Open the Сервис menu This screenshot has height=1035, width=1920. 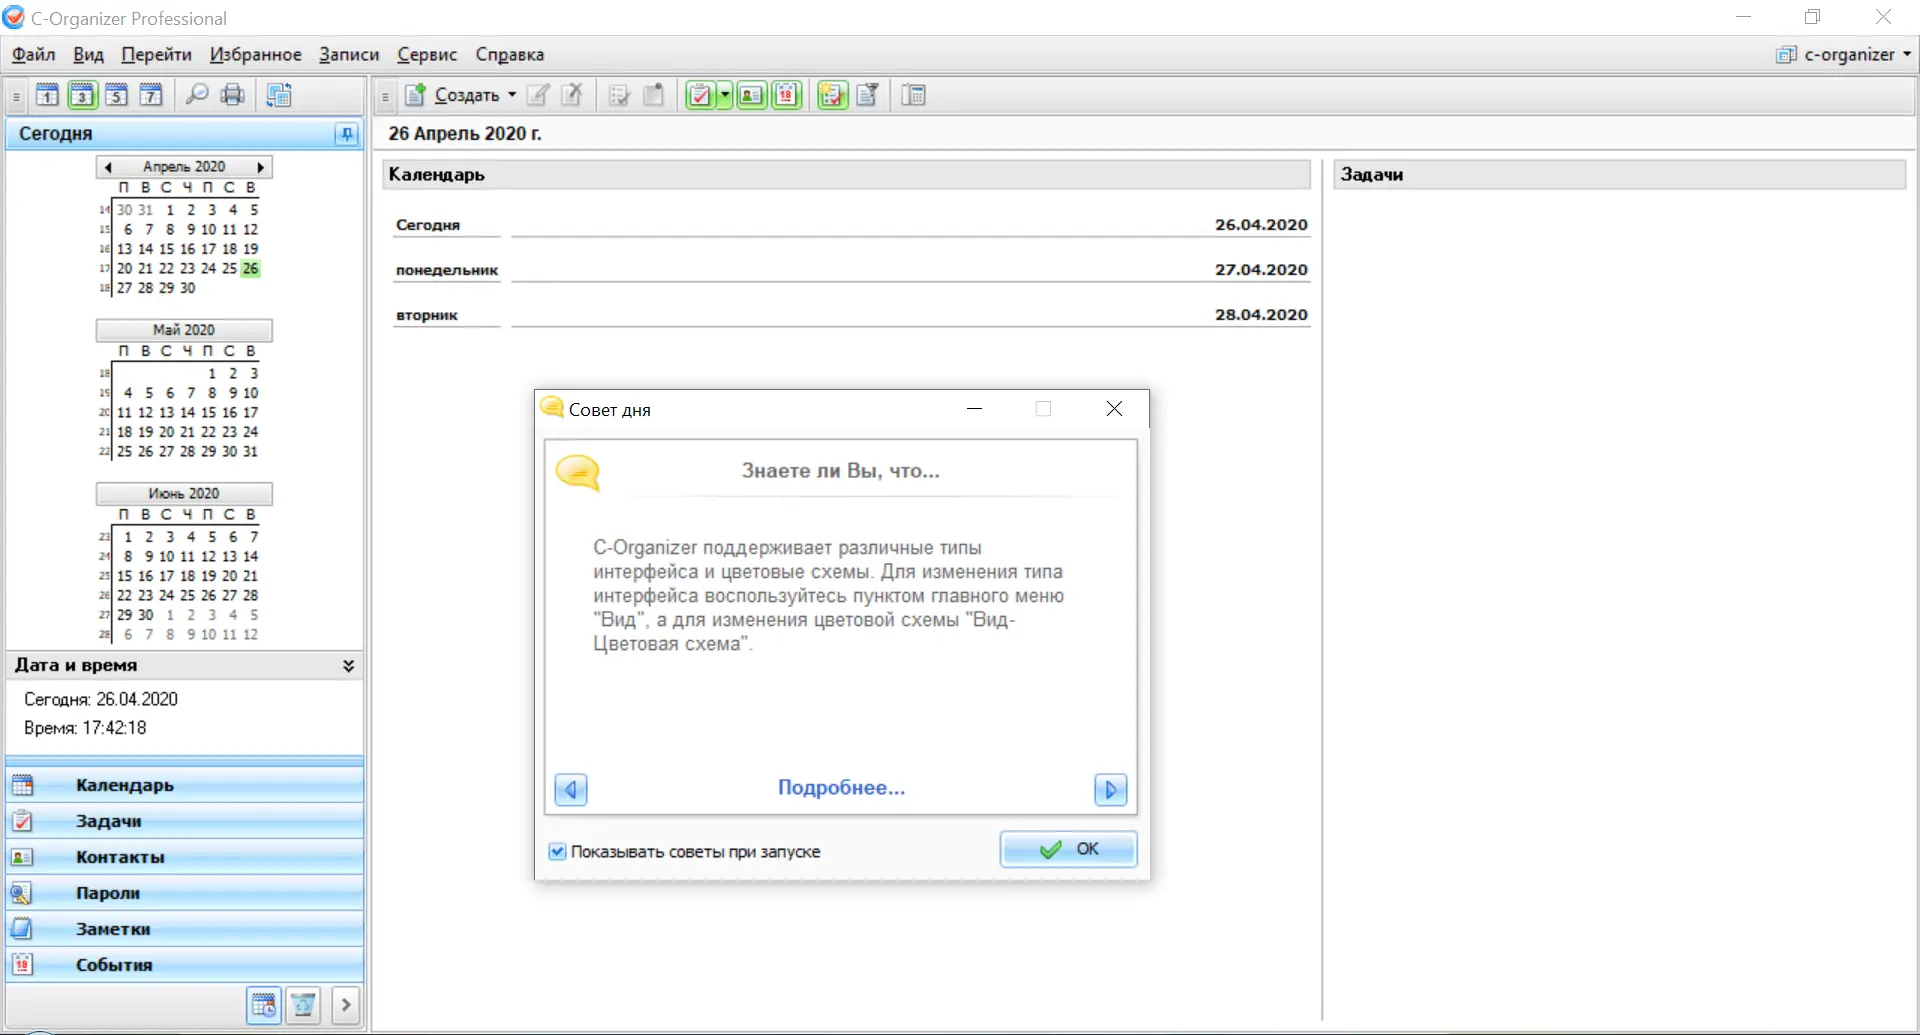click(427, 55)
